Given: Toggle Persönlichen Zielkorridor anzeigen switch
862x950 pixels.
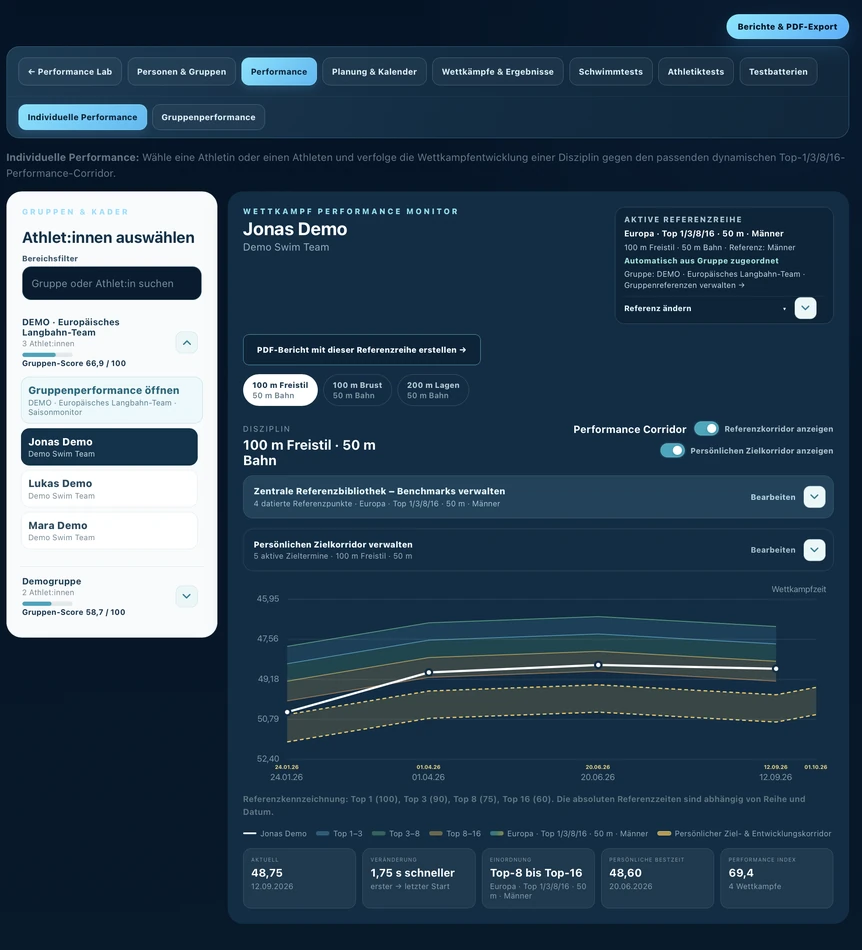Looking at the screenshot, I should [x=672, y=450].
